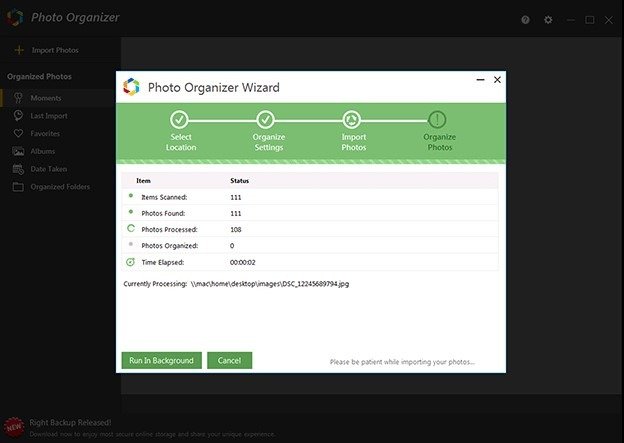Select the Organize Settings step label
This screenshot has width=624, height=443.
coord(269,142)
